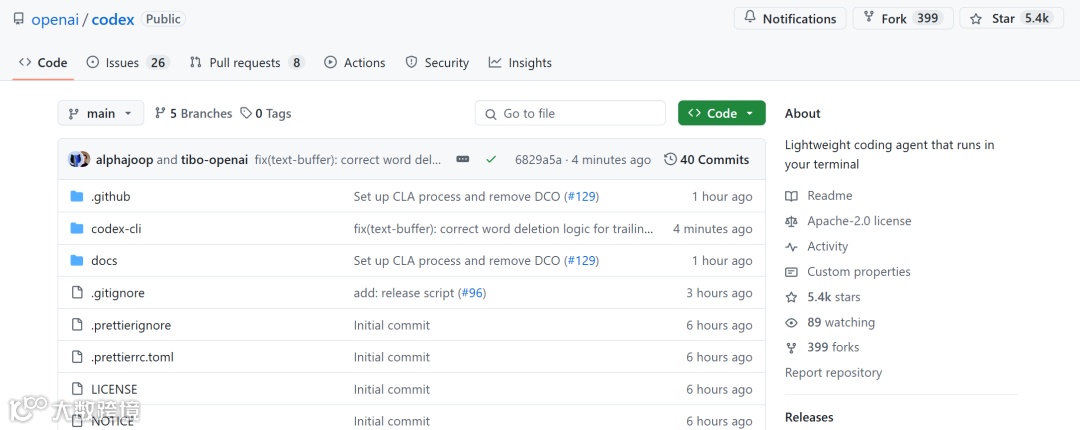Open the docs folder
The height and width of the screenshot is (430, 1080).
[x=104, y=260]
